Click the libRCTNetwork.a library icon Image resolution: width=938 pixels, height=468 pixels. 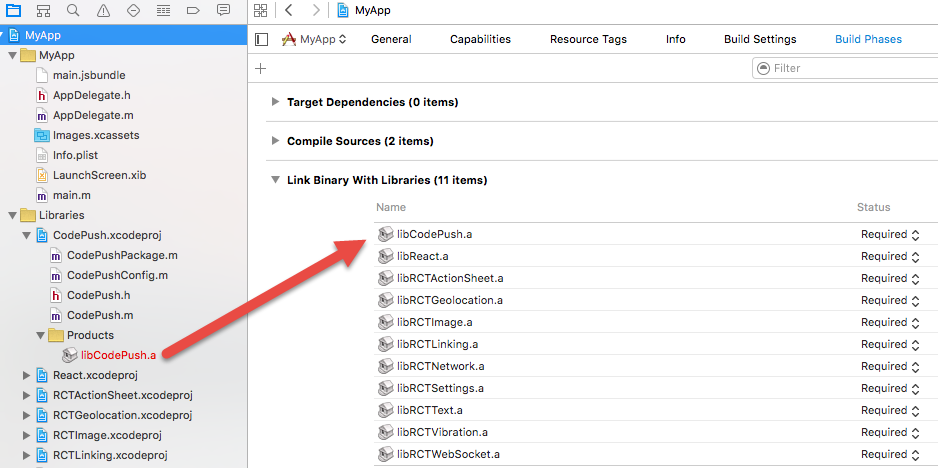(386, 366)
